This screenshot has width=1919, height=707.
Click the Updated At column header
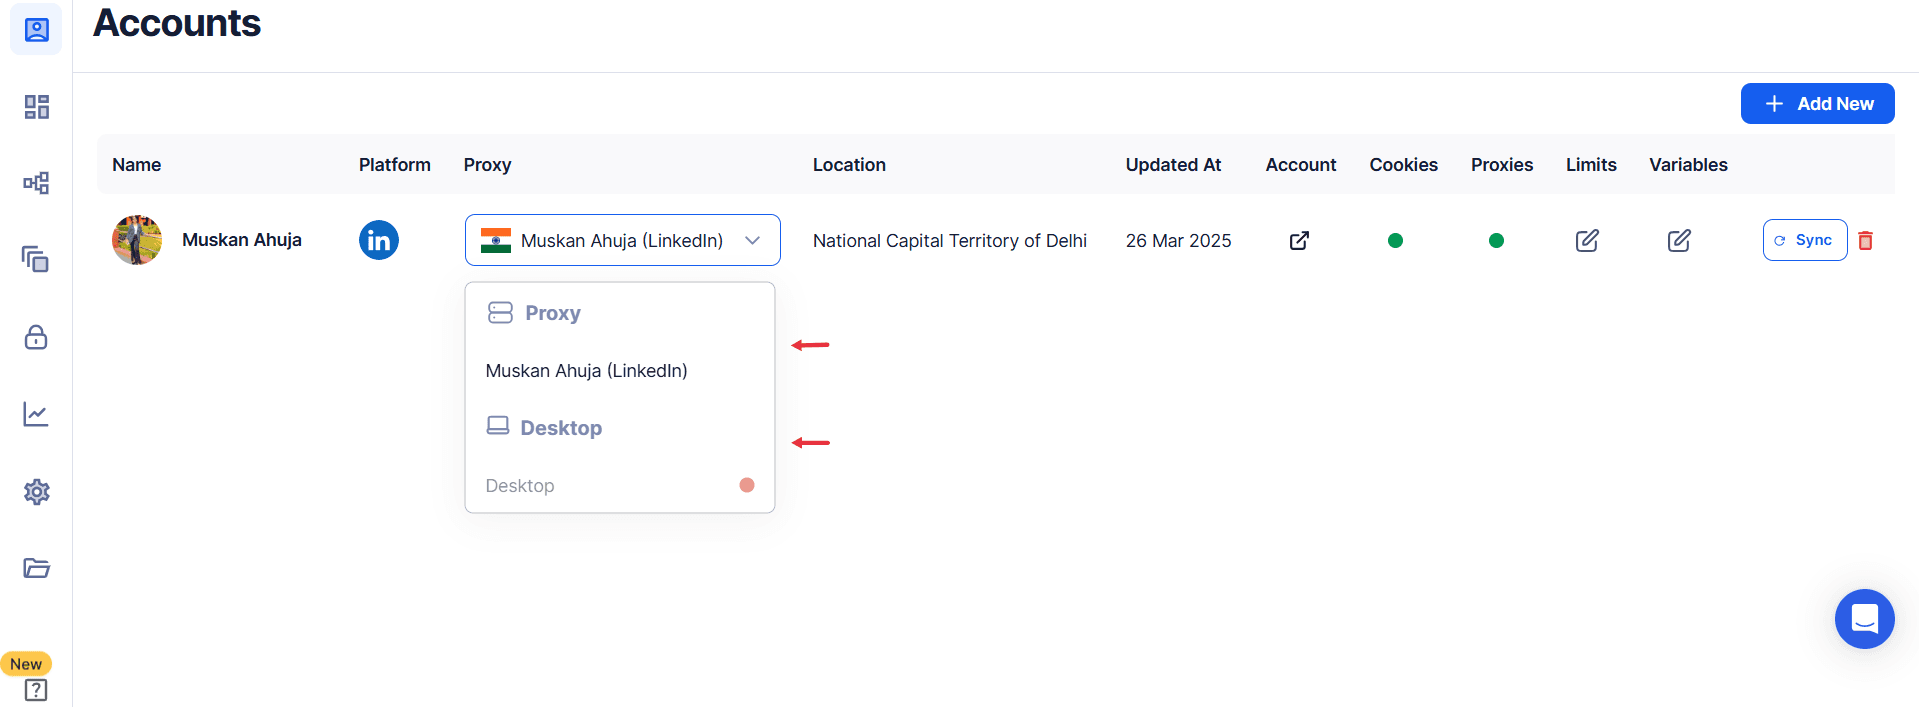point(1173,165)
